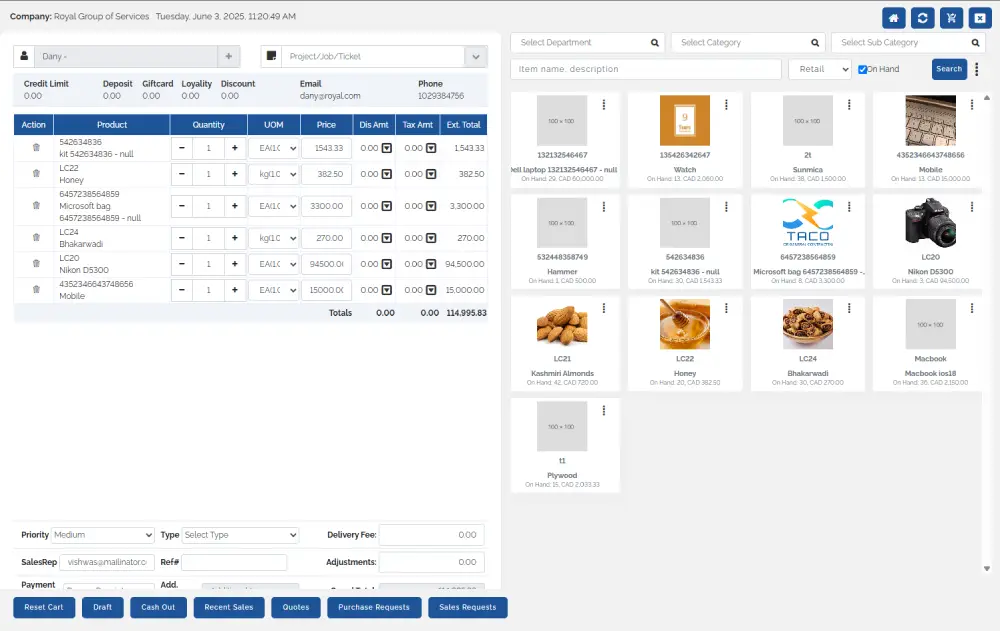Open the Quotes section
The width and height of the screenshot is (1000, 631).
tap(295, 607)
